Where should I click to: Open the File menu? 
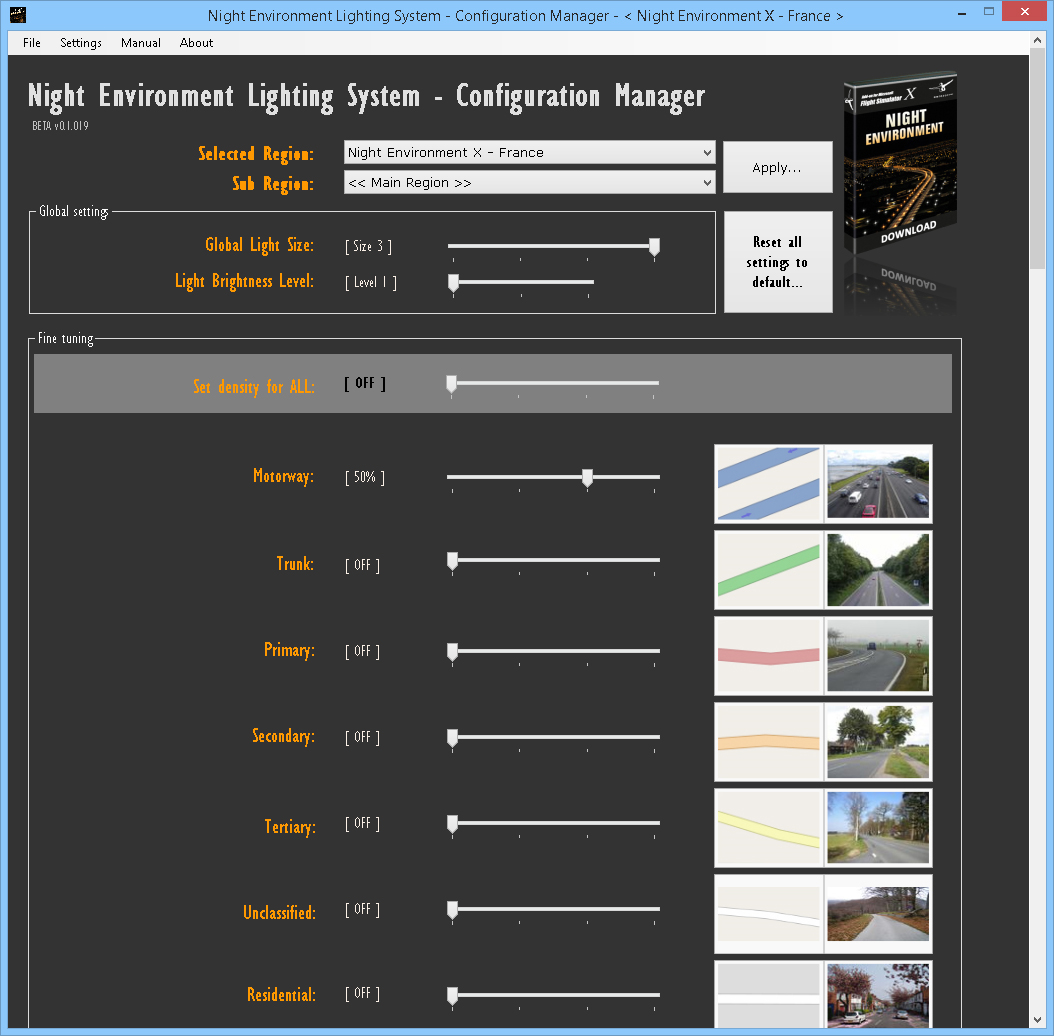coord(32,43)
